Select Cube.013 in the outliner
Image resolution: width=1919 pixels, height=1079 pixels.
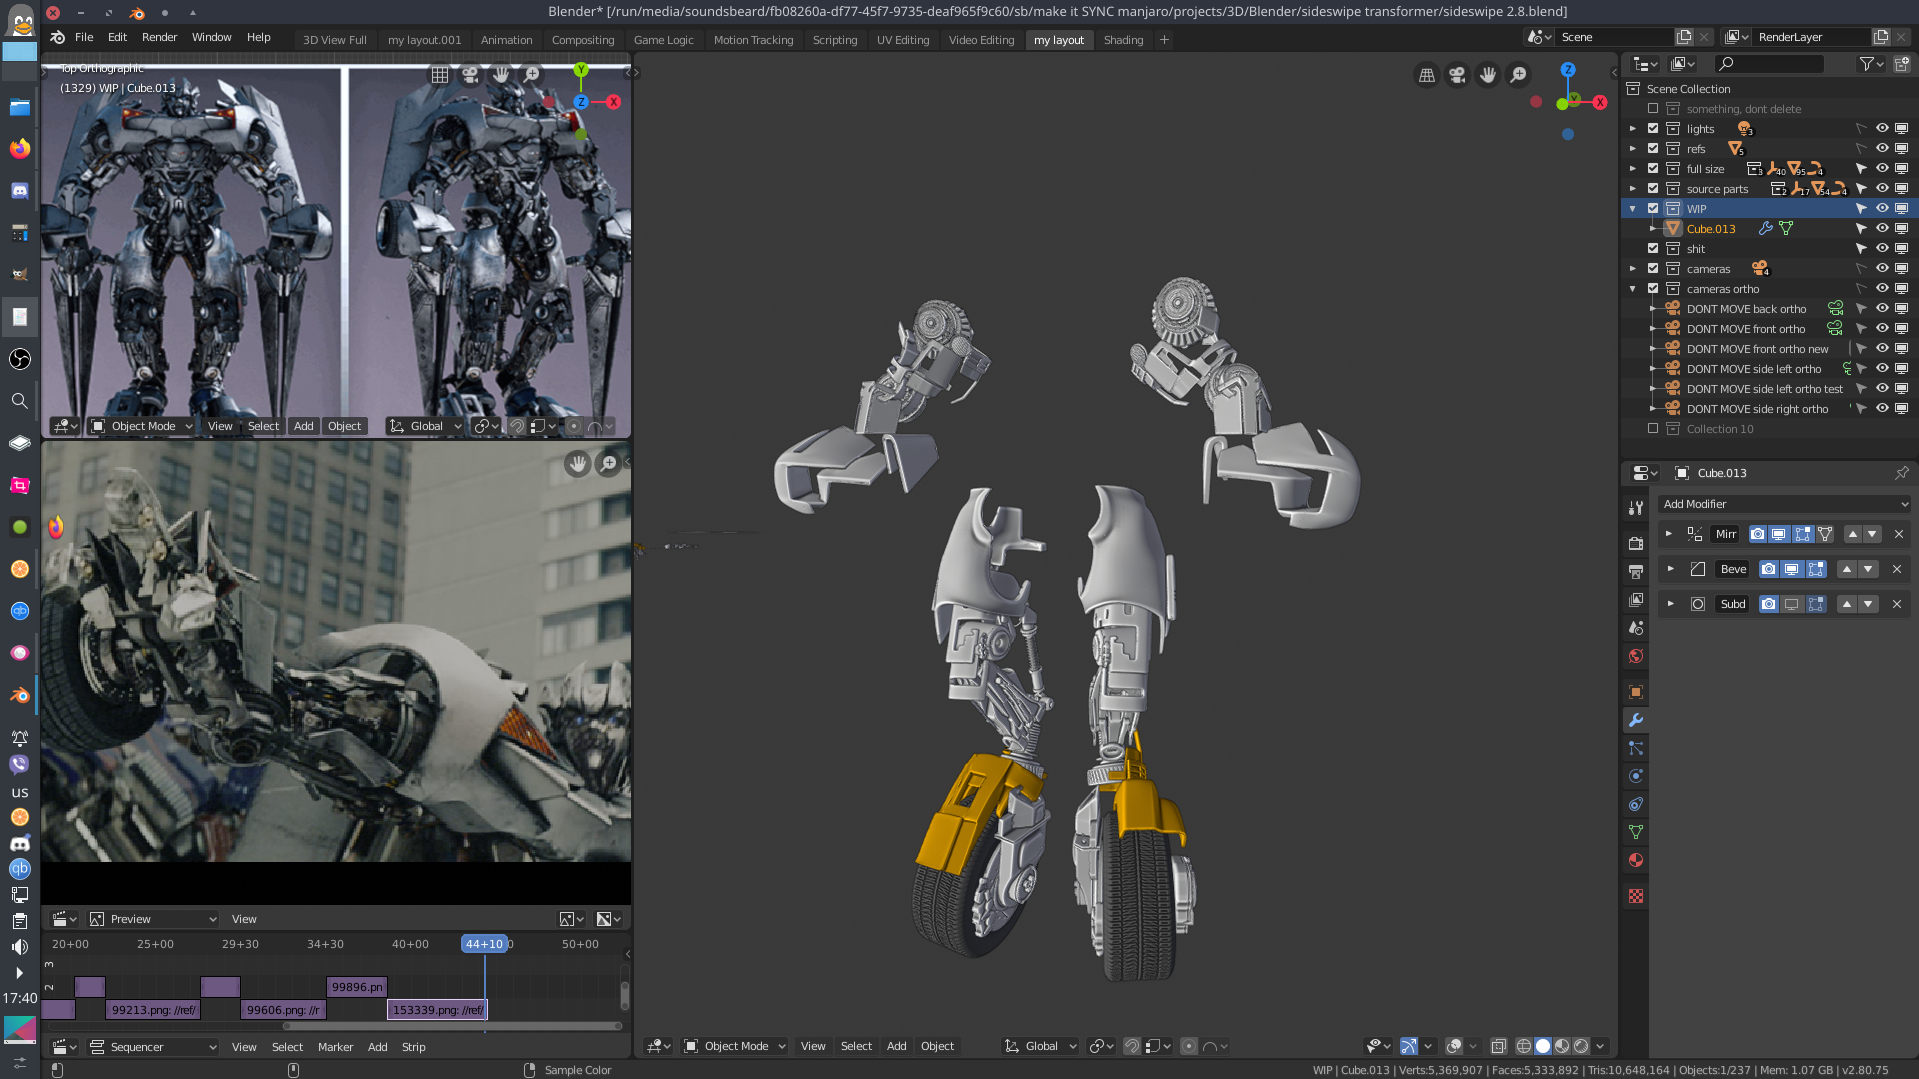[1711, 229]
